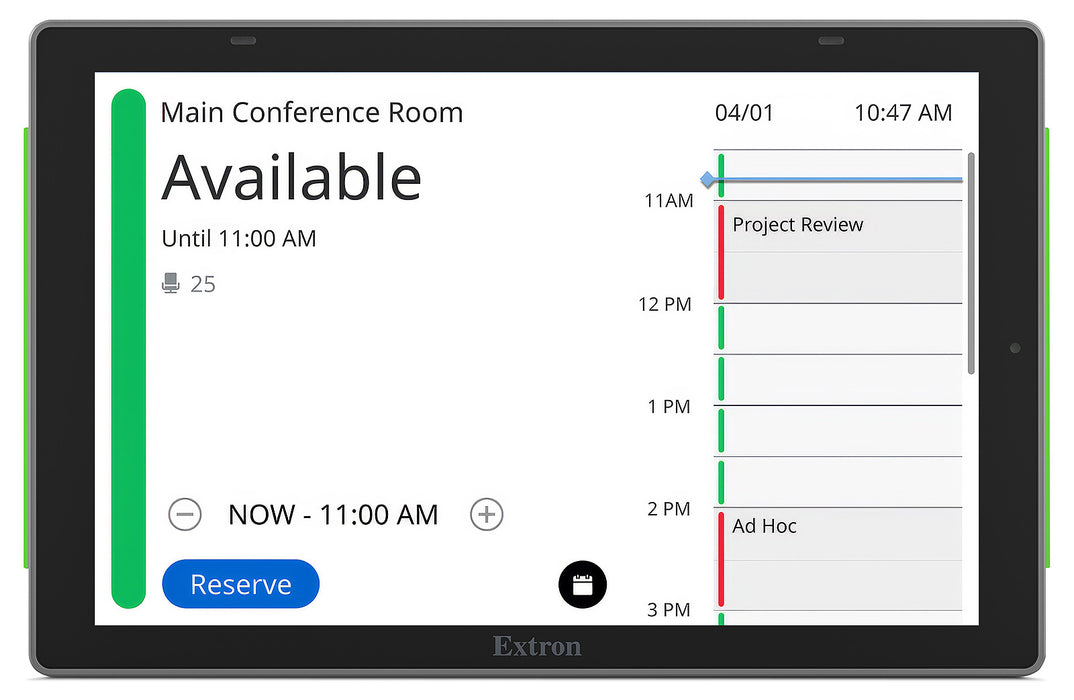Select the free 12:30 PM time slot

click(838, 379)
